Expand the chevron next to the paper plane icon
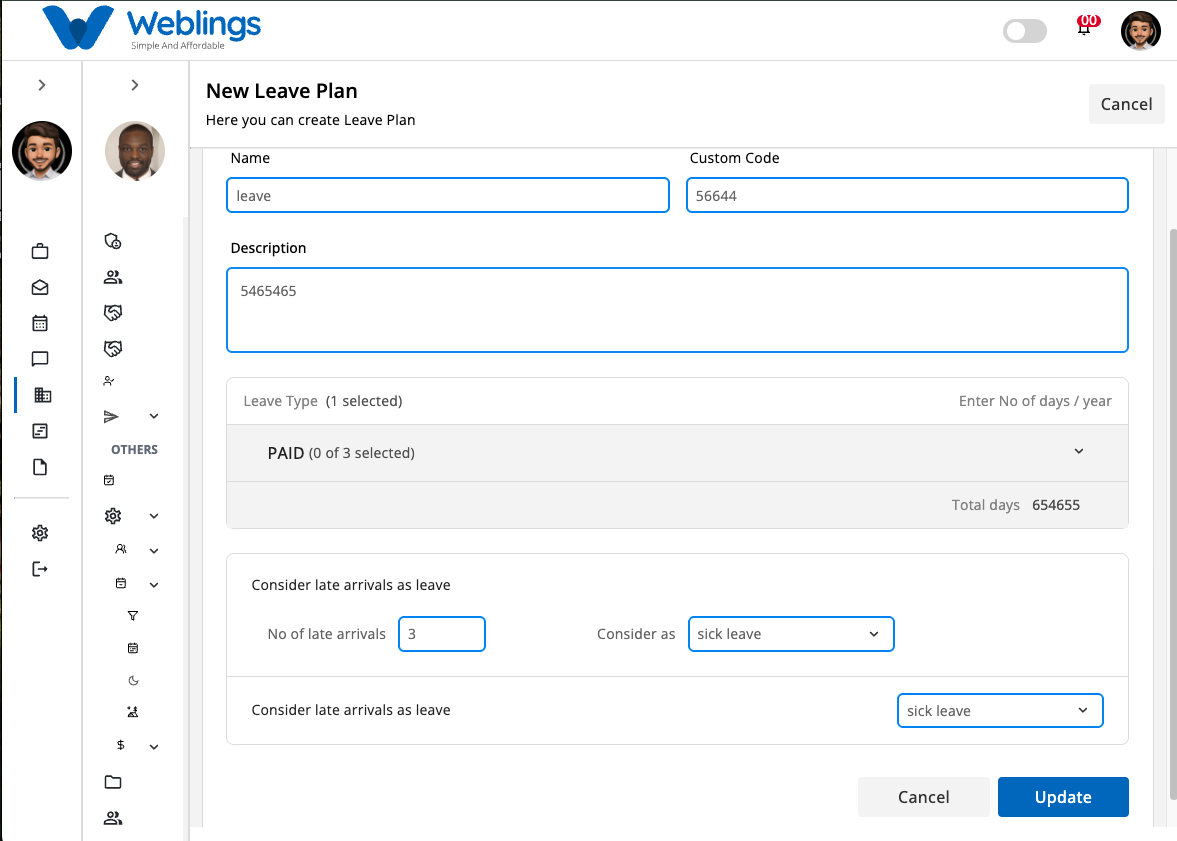Image resolution: width=1177 pixels, height=841 pixels. click(x=154, y=417)
